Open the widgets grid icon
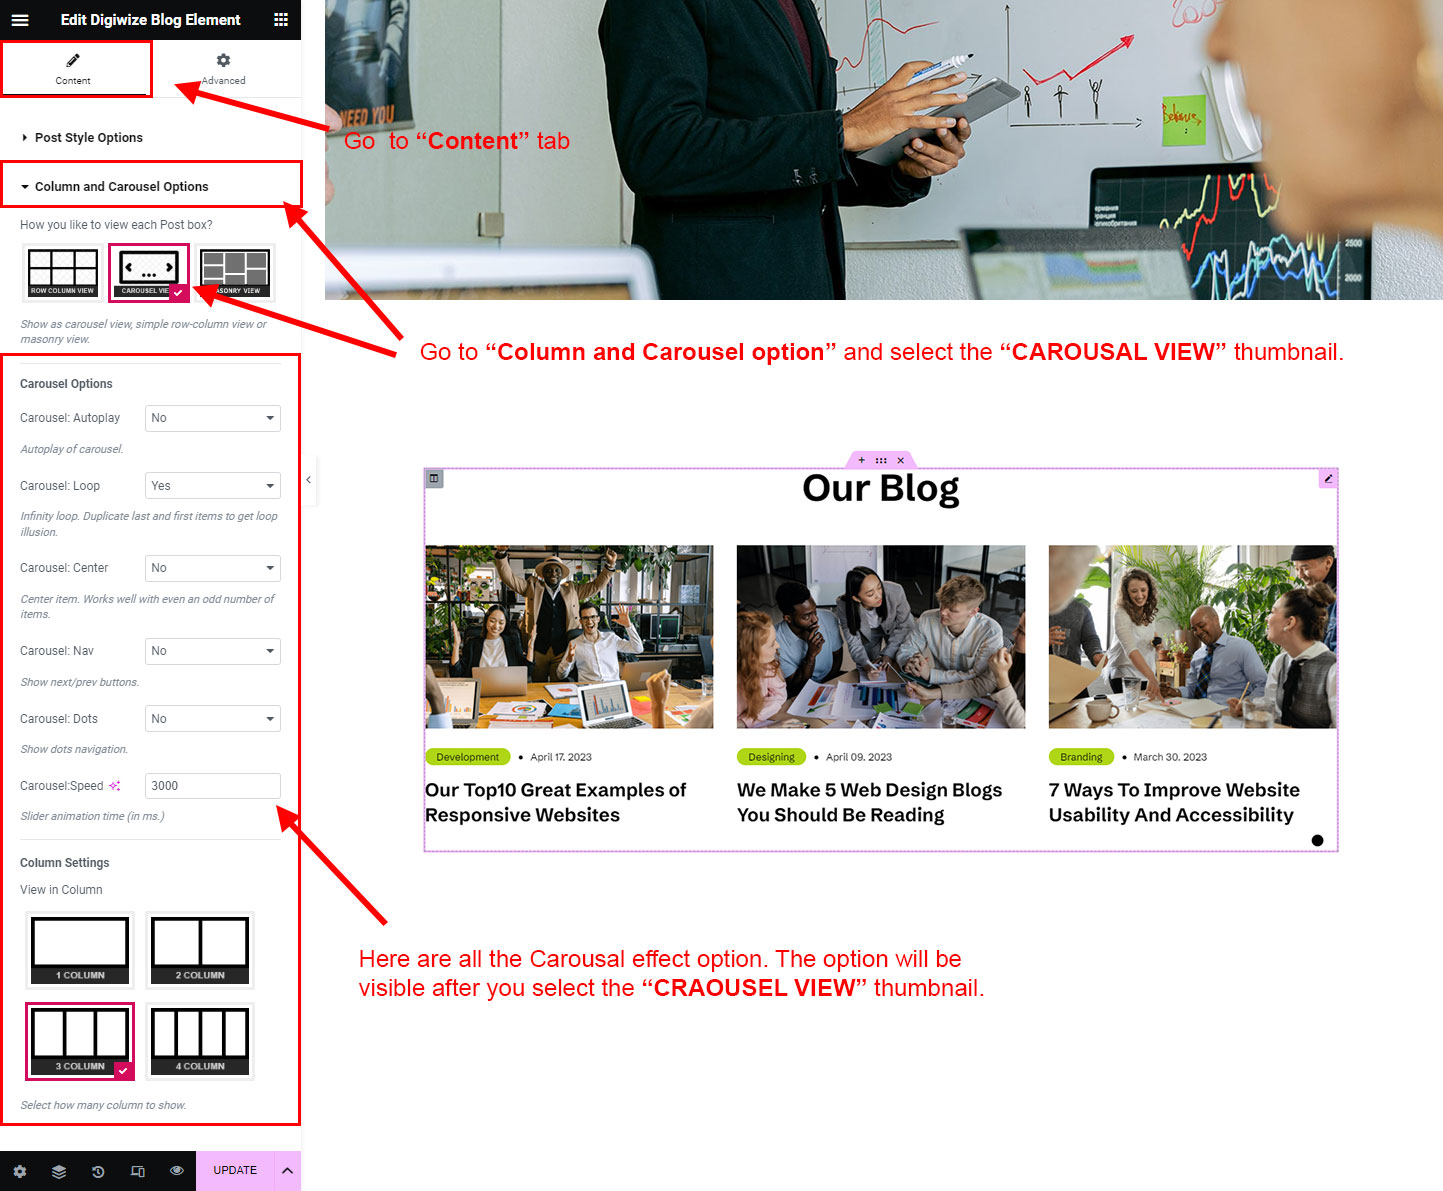 point(281,20)
